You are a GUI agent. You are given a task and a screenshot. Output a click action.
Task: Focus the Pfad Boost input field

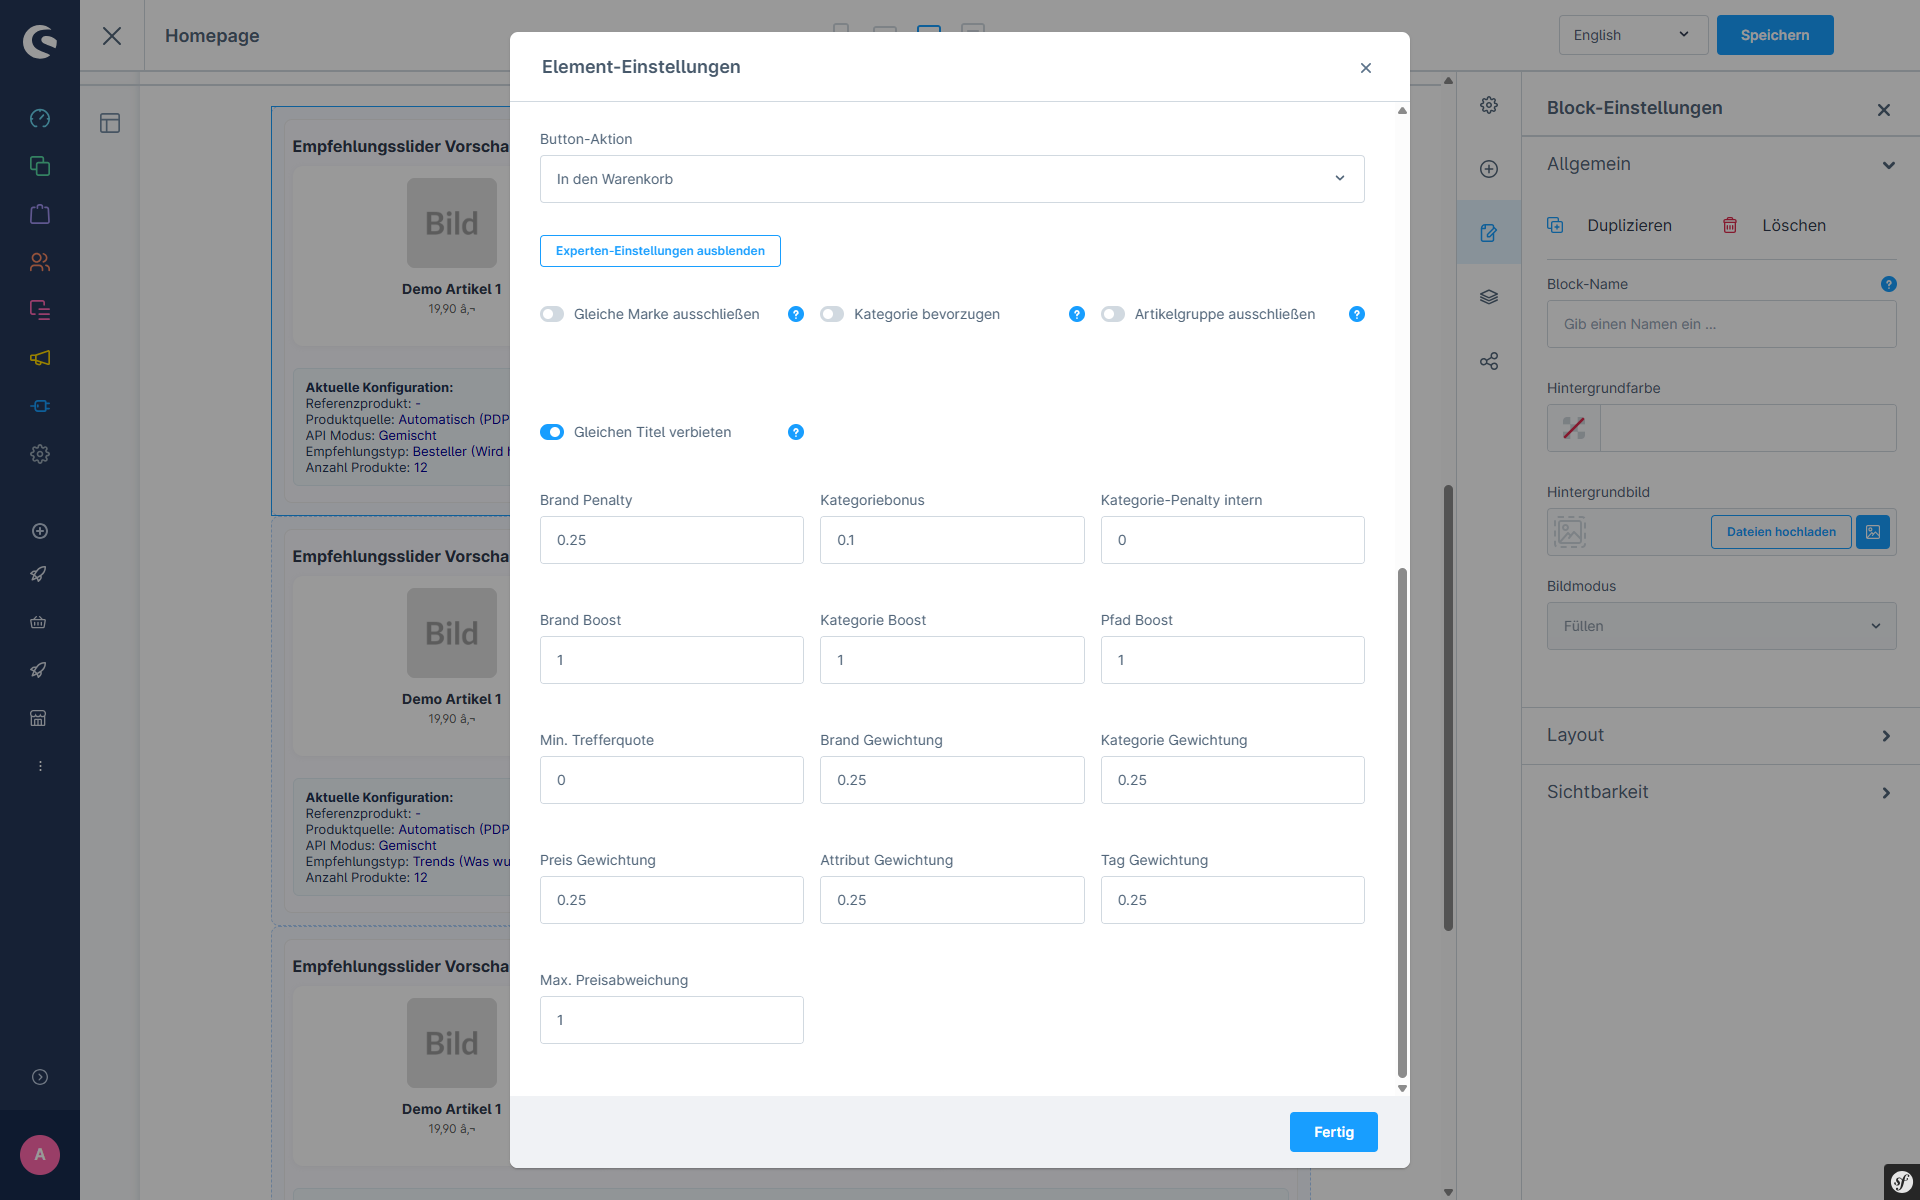(1233, 660)
